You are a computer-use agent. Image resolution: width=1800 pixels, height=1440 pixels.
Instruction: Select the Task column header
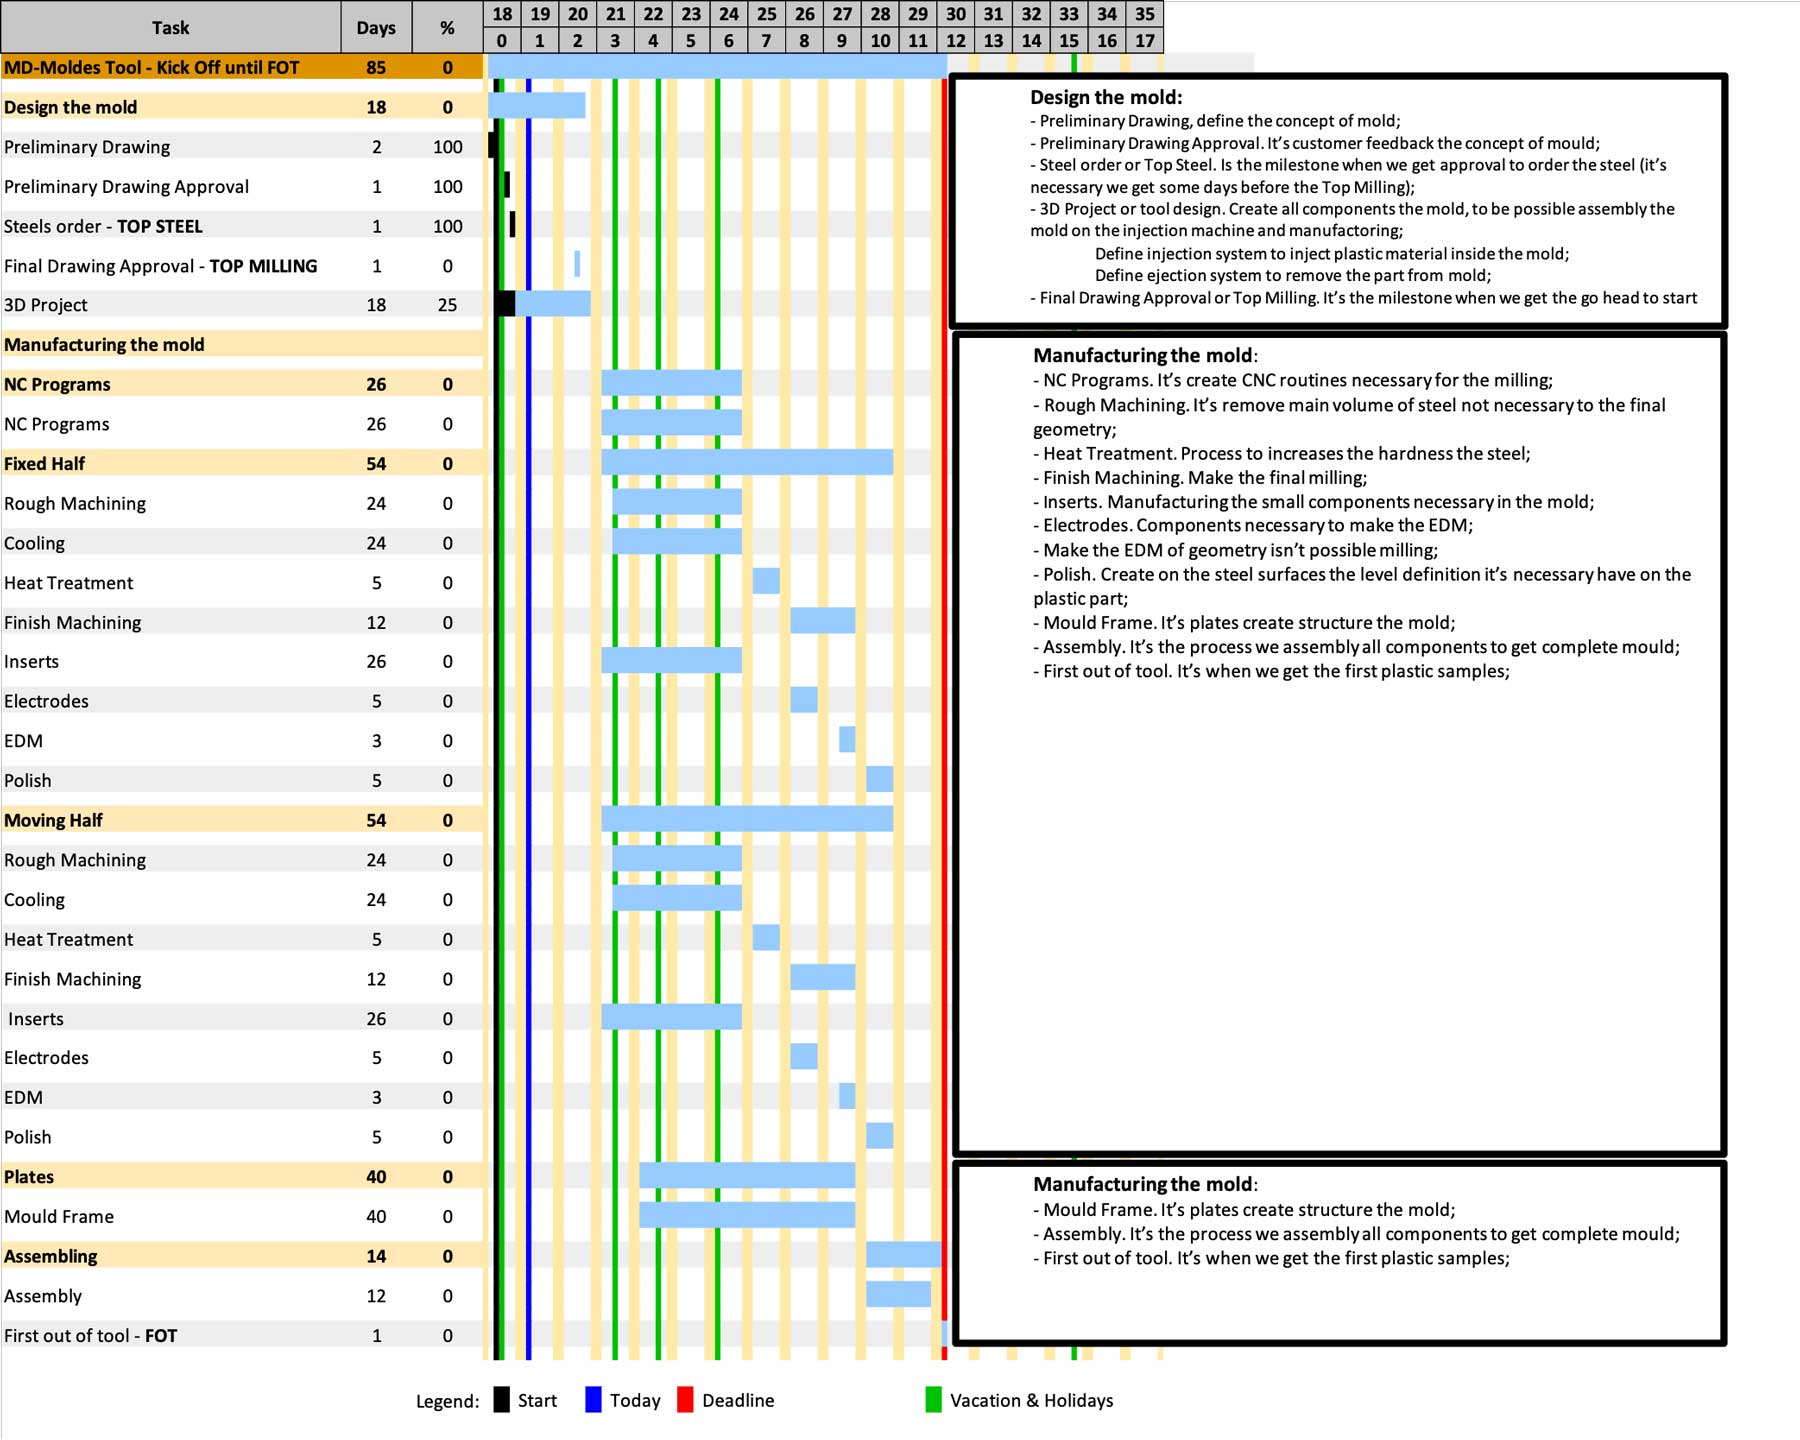(x=170, y=28)
